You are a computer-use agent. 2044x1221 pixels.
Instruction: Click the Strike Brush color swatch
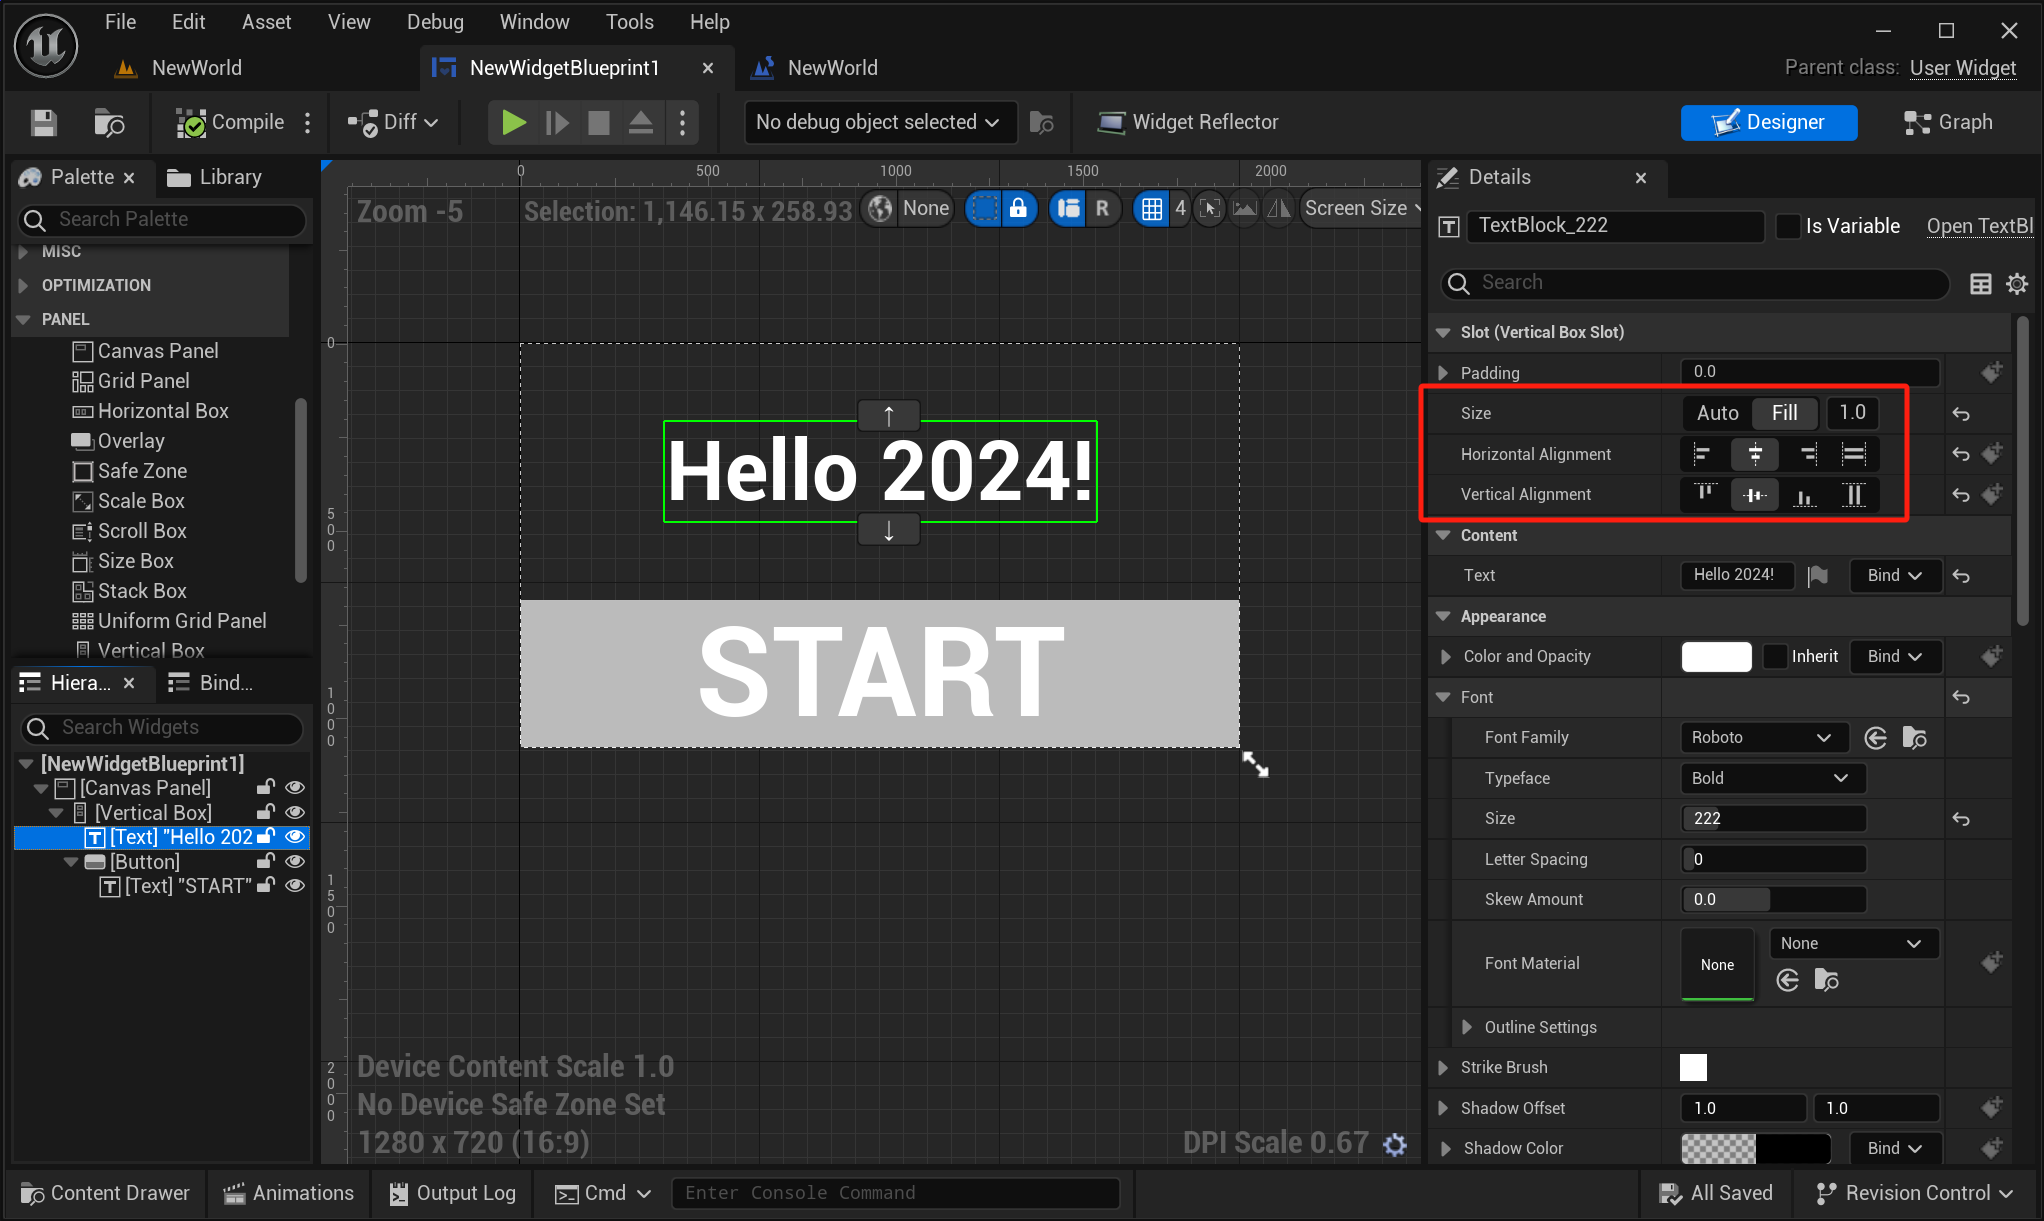point(1693,1067)
